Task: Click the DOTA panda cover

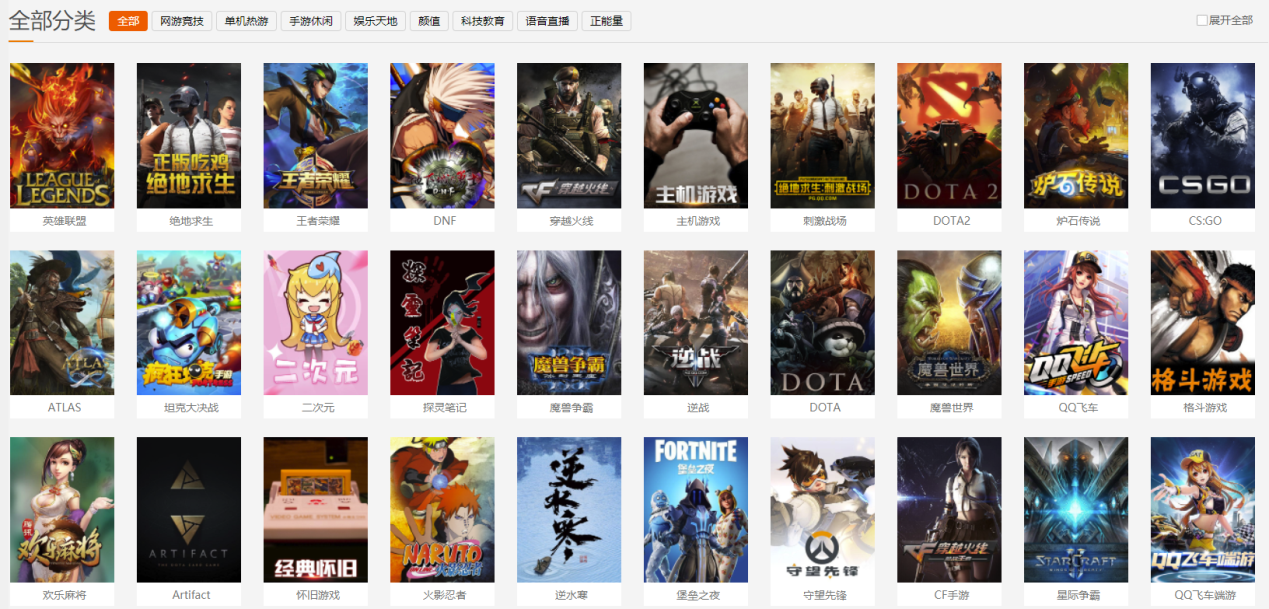Action: tap(823, 323)
